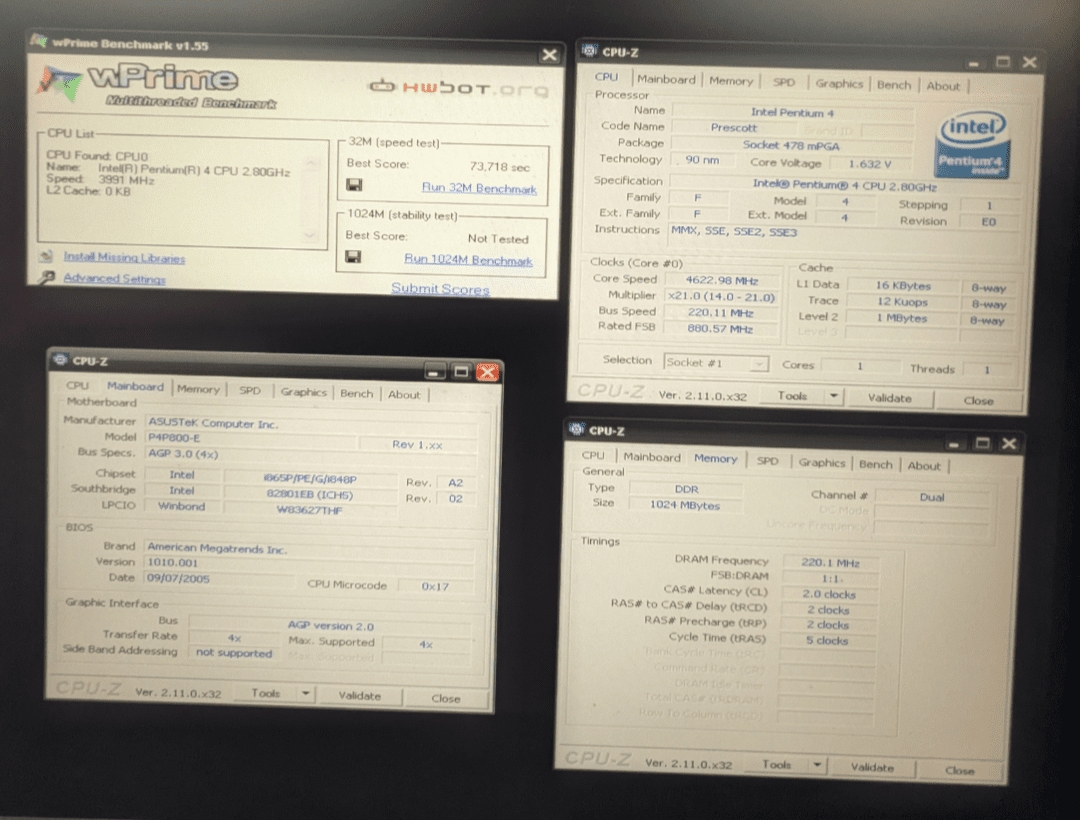The image size is (1080, 820).
Task: Click Validate in the Mainboard window
Action: pyautogui.click(x=359, y=695)
